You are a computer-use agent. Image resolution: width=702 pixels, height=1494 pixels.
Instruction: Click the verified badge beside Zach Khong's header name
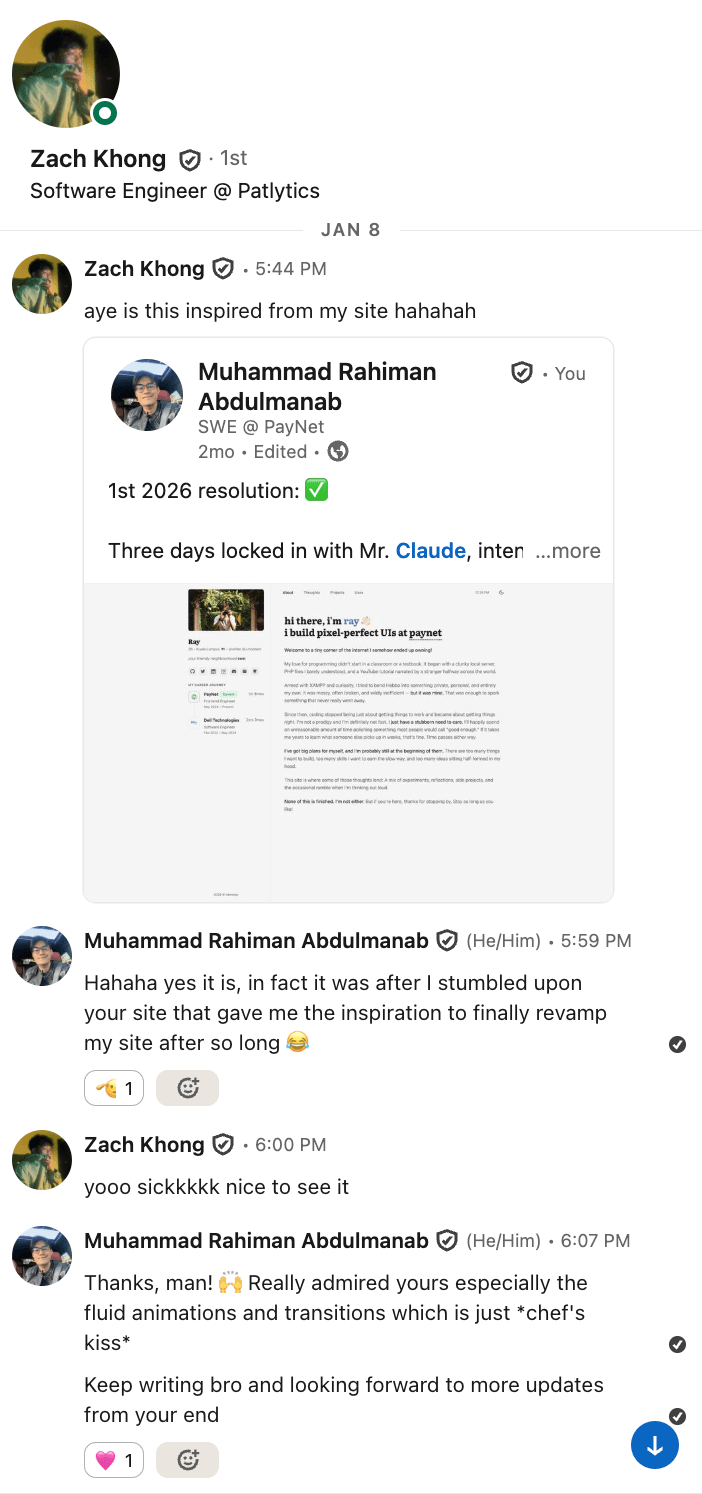(190, 158)
